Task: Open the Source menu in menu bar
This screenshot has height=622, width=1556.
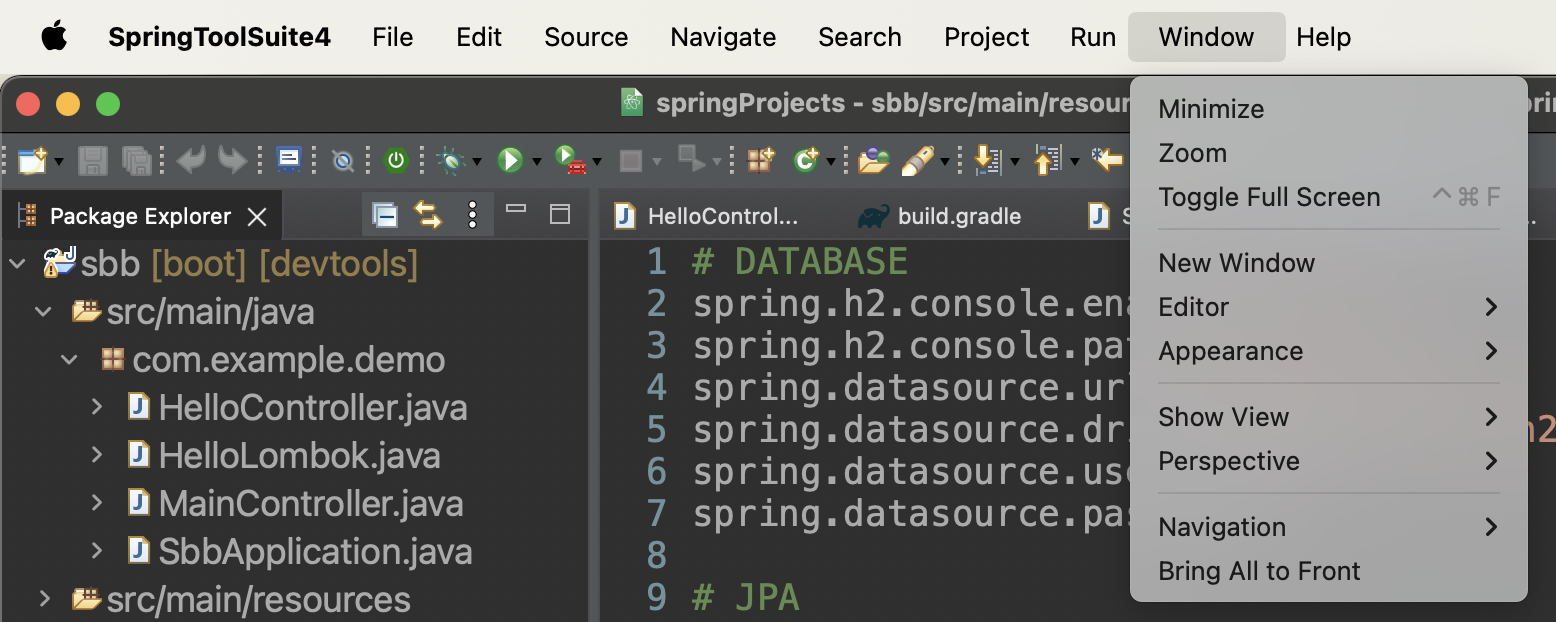Action: (x=586, y=37)
